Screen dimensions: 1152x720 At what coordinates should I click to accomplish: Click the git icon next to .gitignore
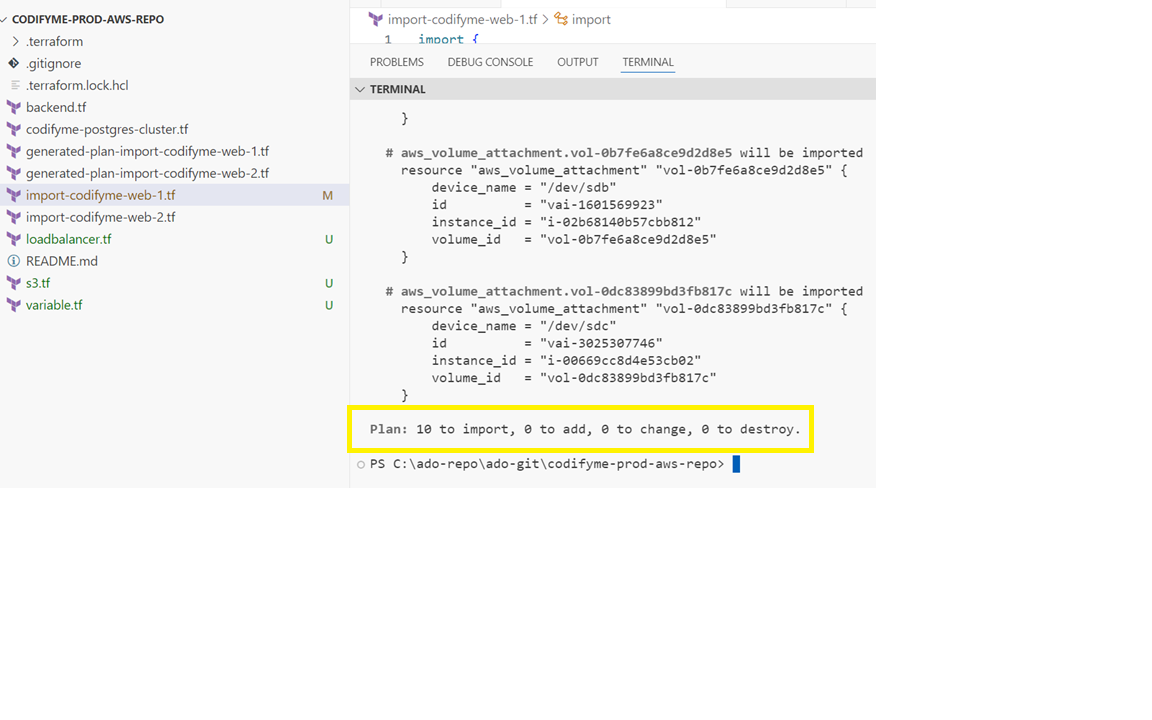[x=14, y=63]
